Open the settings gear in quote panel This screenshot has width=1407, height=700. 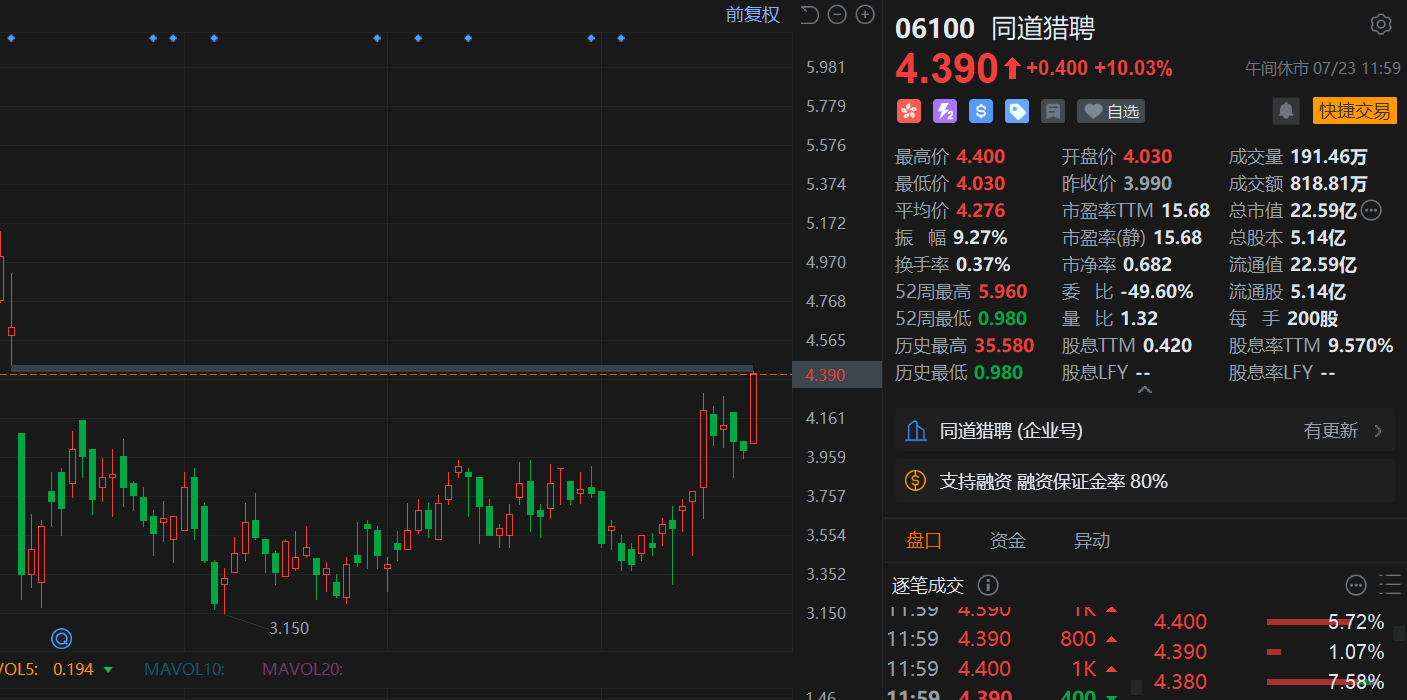[1381, 25]
